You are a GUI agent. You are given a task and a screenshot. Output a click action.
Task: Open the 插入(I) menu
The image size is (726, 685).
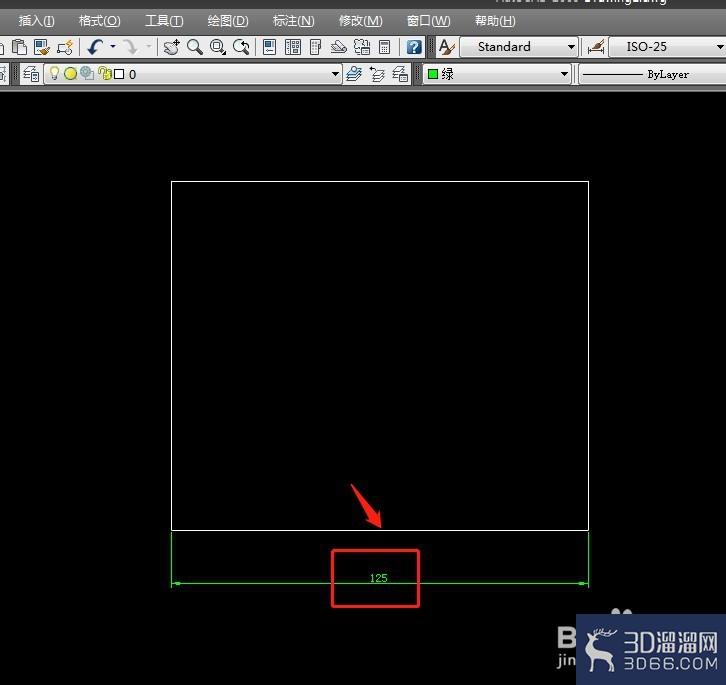click(36, 21)
